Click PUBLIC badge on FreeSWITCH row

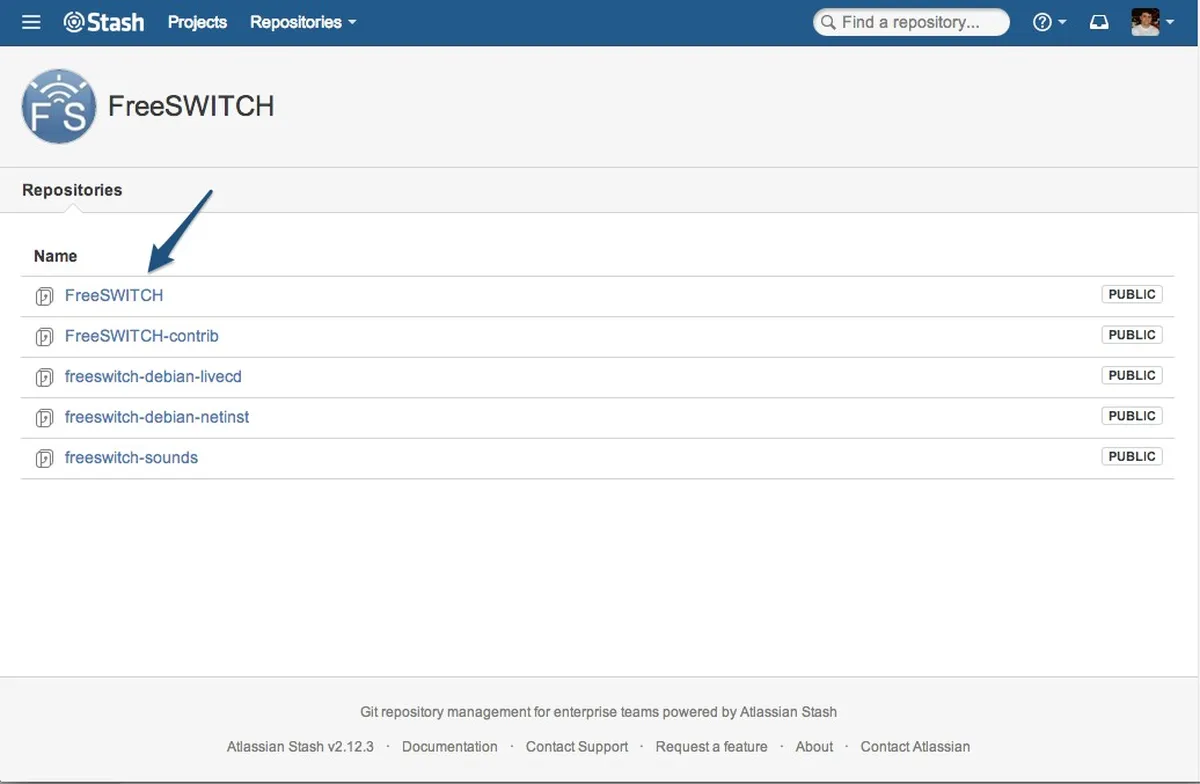click(1132, 294)
